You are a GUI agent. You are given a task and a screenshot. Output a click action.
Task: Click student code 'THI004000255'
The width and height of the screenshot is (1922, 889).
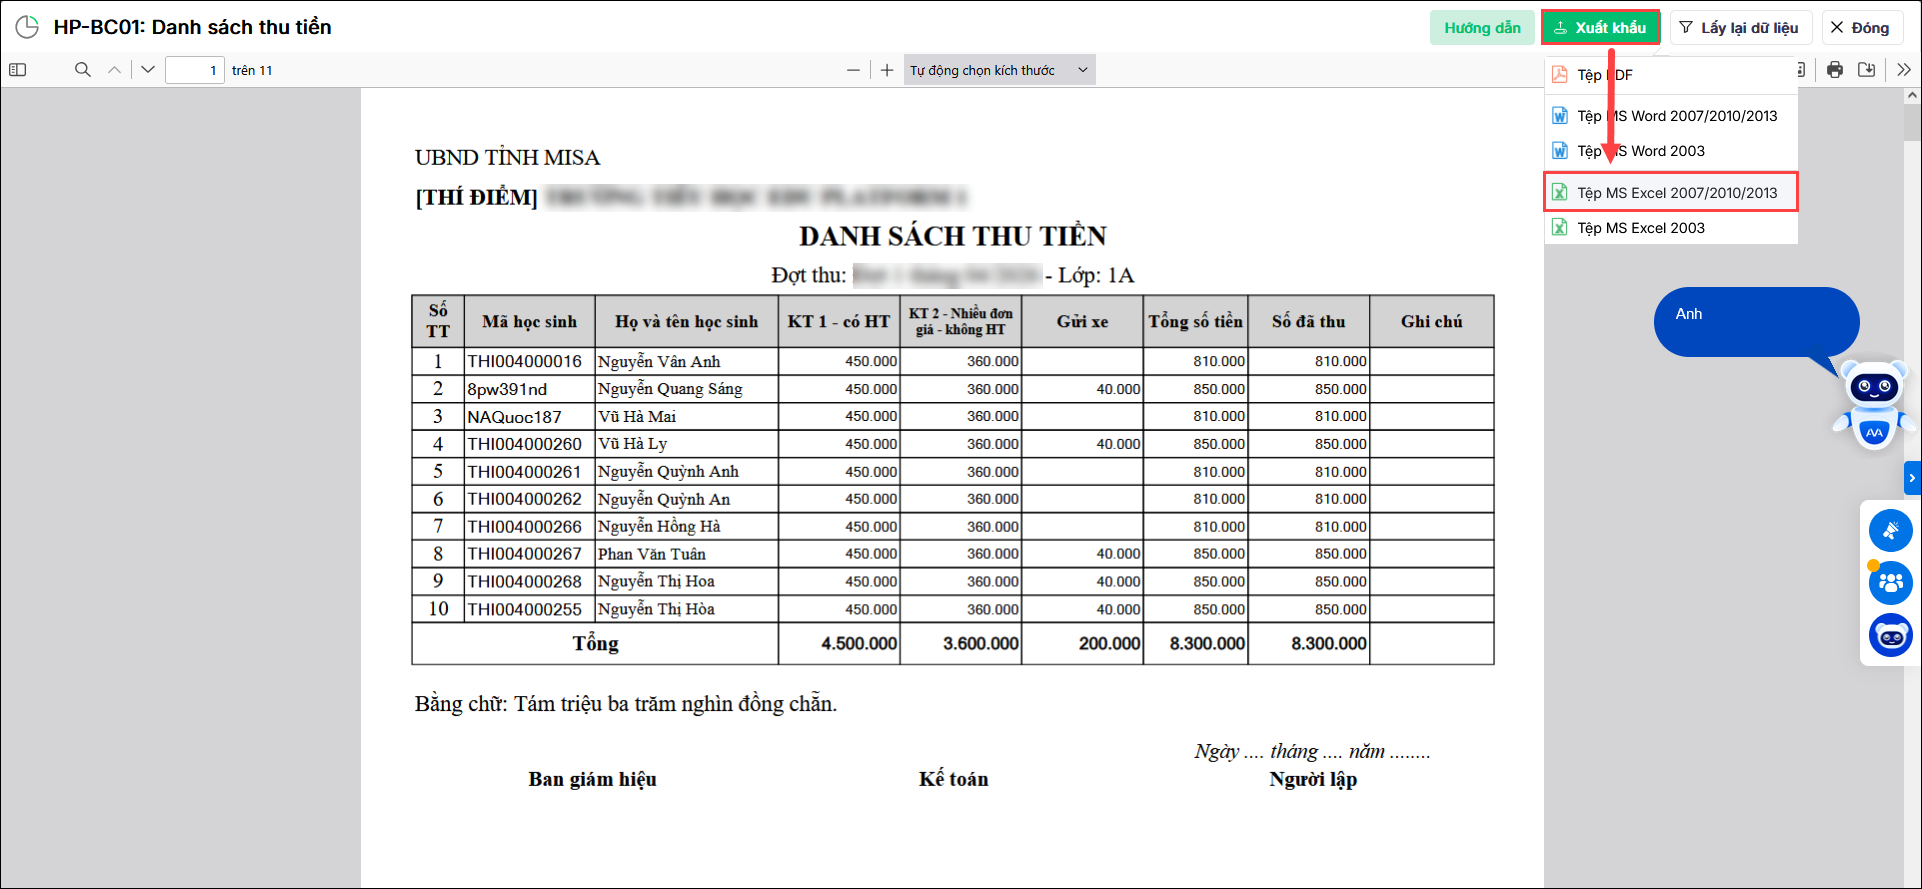coord(524,609)
